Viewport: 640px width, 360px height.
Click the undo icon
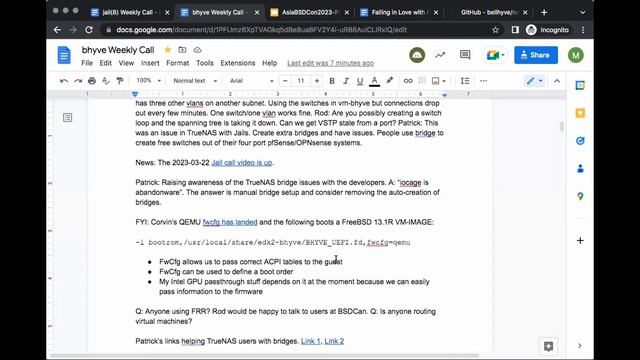click(64, 81)
